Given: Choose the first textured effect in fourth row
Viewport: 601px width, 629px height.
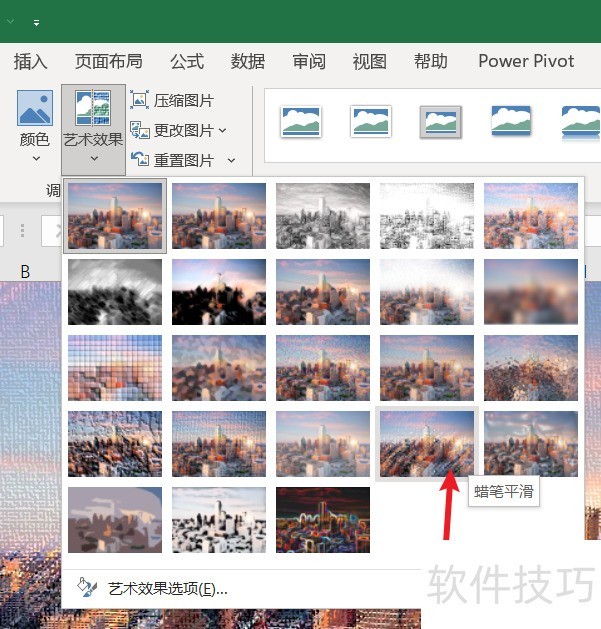Looking at the screenshot, I should pyautogui.click(x=115, y=444).
